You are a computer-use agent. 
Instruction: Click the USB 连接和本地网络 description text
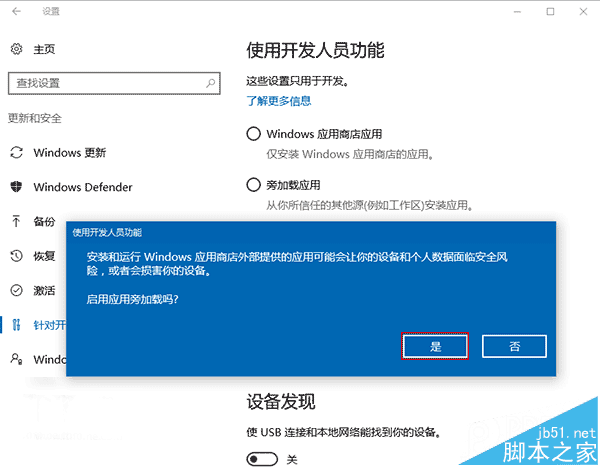[x=344, y=433]
